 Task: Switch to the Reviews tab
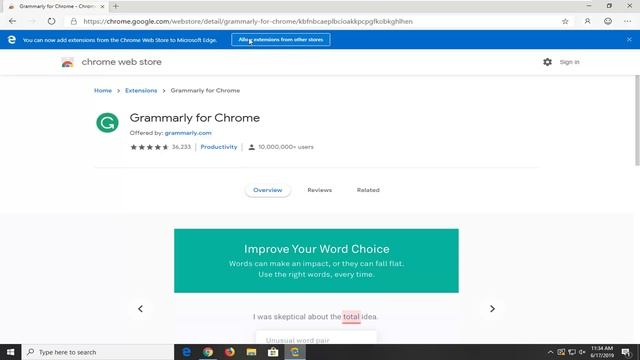point(320,190)
